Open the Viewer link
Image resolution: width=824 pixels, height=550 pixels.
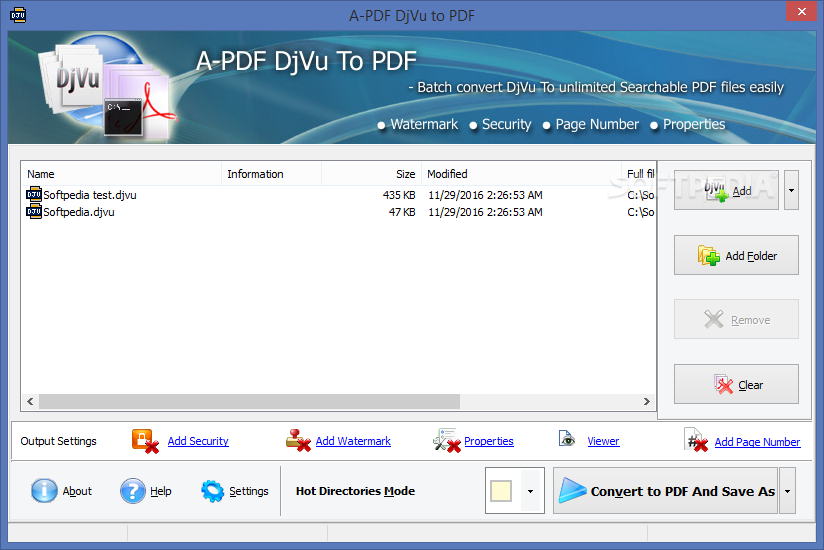(x=603, y=441)
